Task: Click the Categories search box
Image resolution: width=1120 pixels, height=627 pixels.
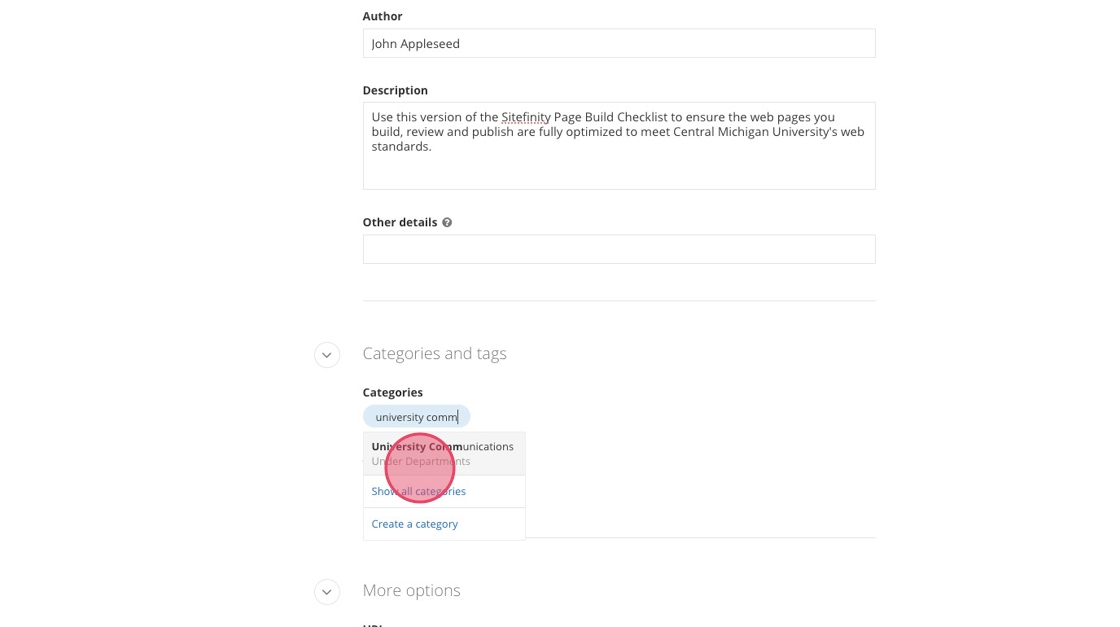Action: [417, 417]
